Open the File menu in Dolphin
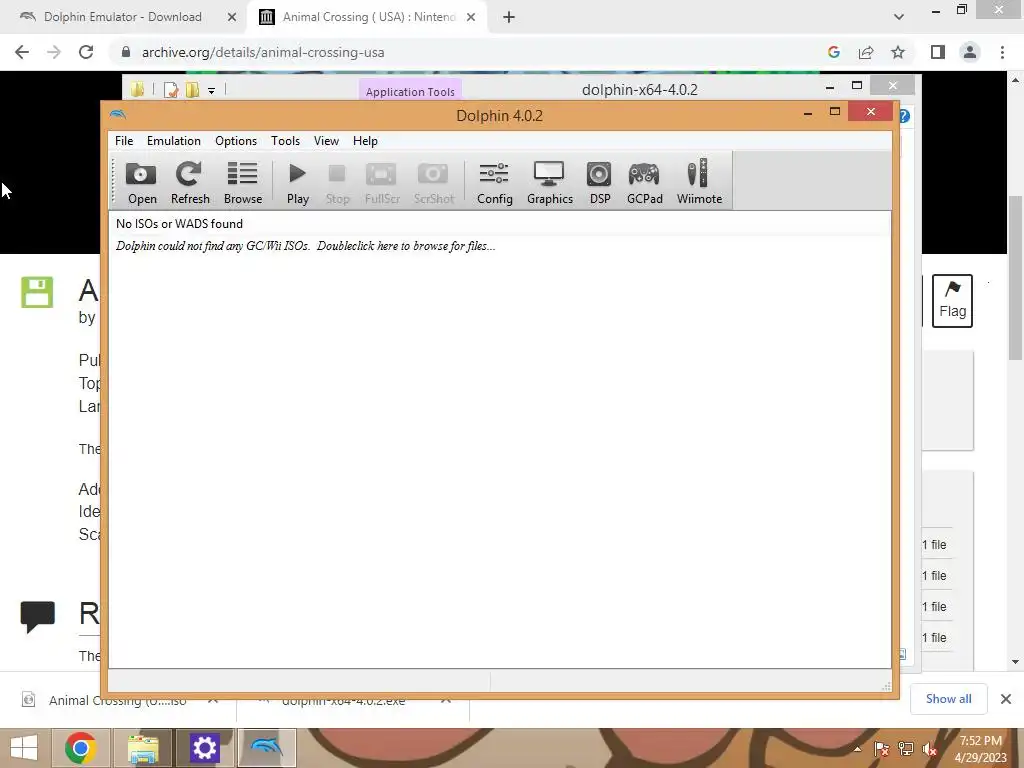1024x768 pixels. click(x=124, y=140)
